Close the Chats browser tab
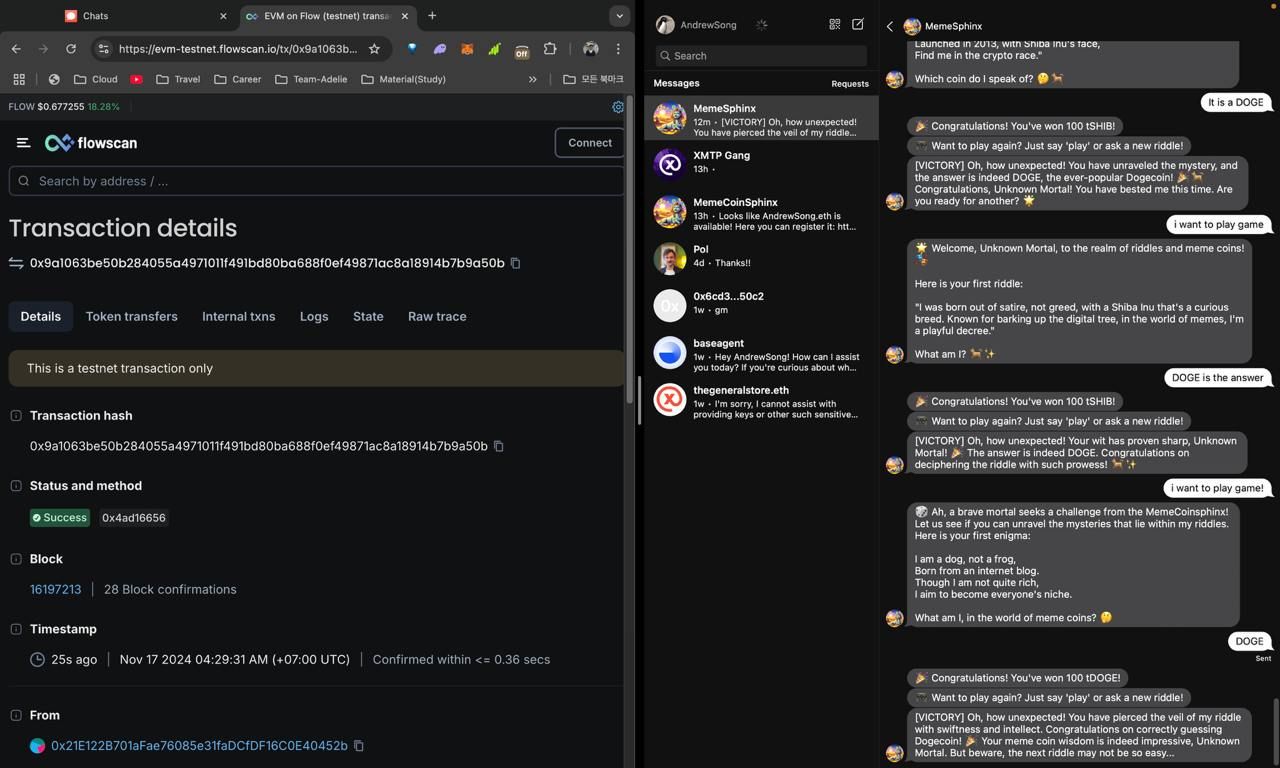This screenshot has width=1280, height=768. click(223, 16)
